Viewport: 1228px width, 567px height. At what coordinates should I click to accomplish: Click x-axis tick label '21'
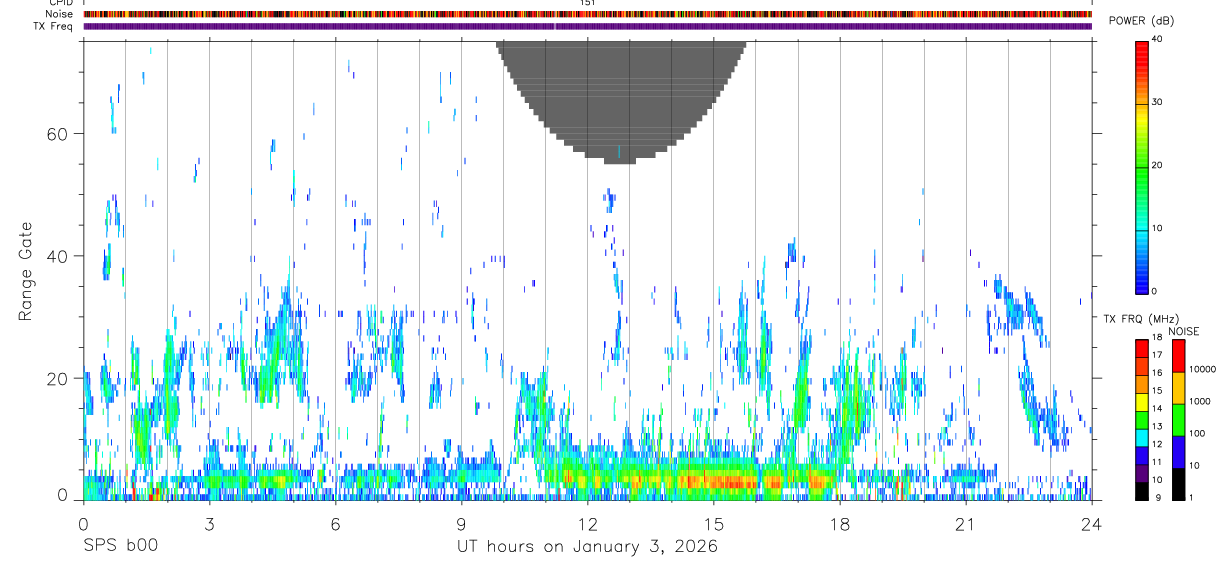(x=965, y=524)
